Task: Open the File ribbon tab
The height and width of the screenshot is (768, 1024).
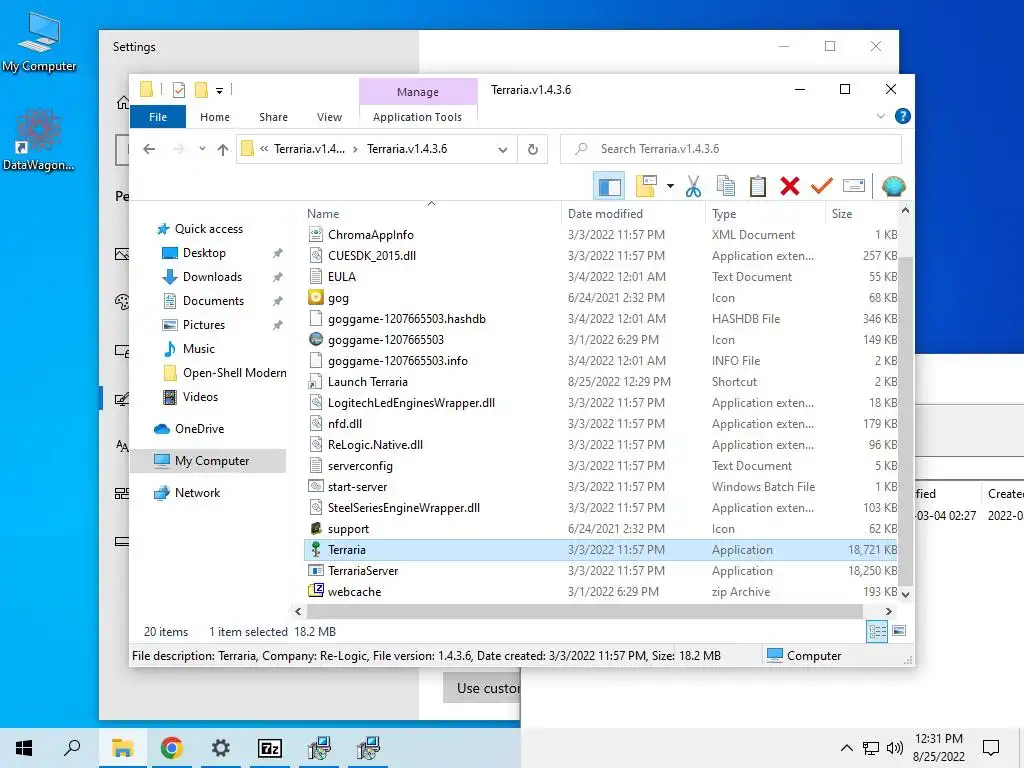Action: (158, 117)
